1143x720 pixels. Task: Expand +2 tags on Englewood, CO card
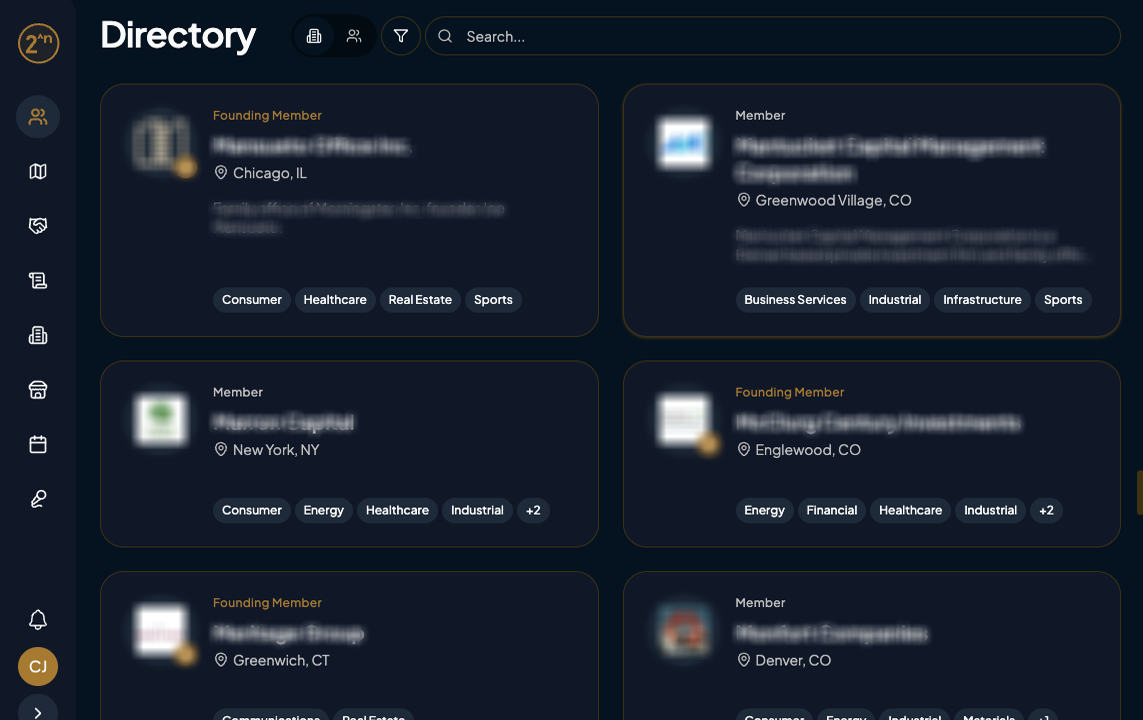click(1046, 510)
